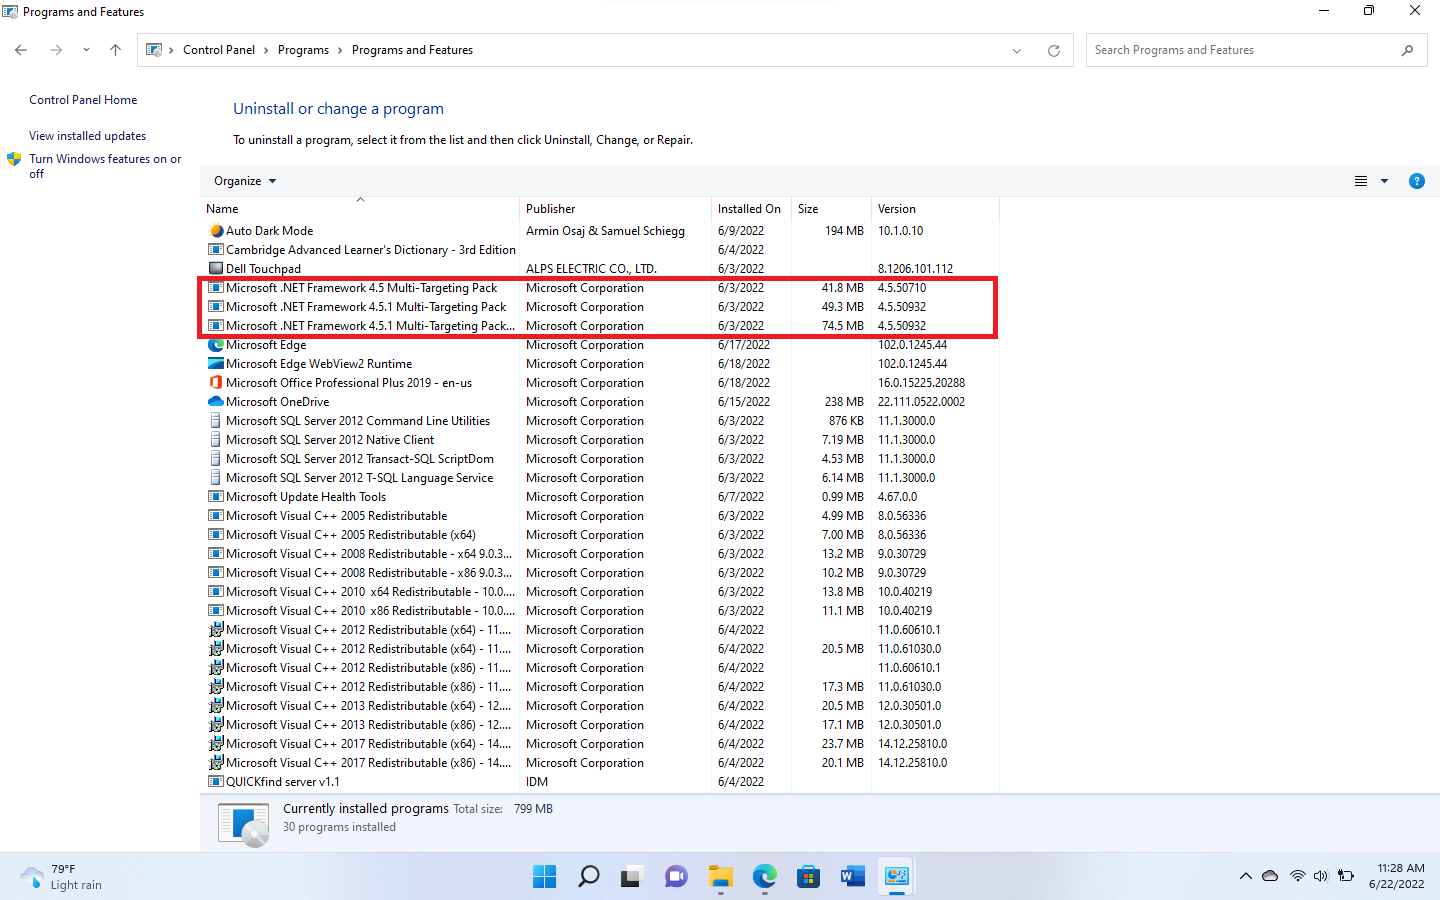
Task: Click the 238 MB size cell
Action: coord(844,402)
